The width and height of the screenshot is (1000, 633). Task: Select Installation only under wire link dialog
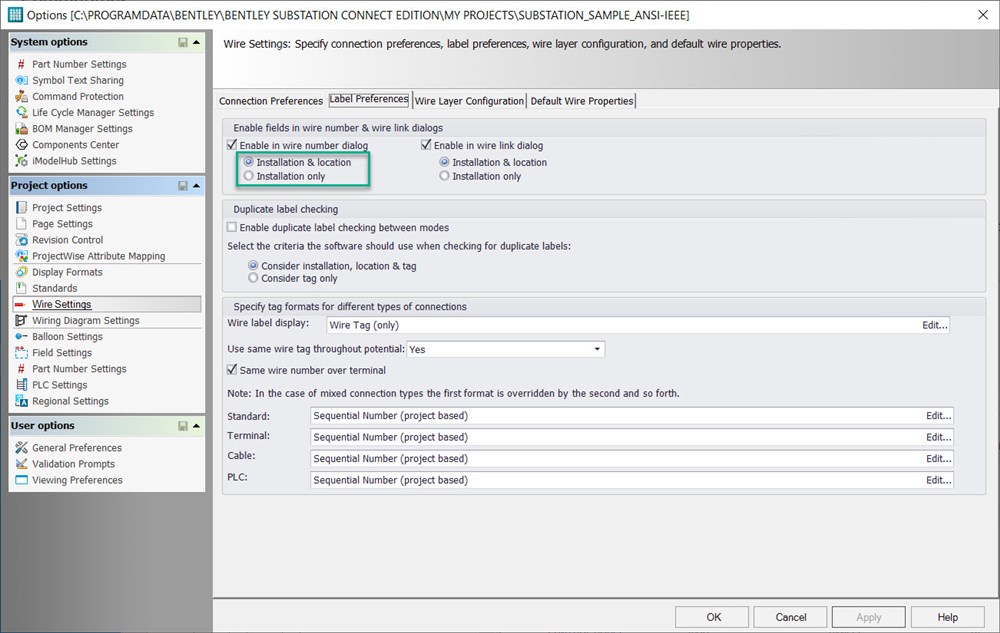pyautogui.click(x=445, y=176)
